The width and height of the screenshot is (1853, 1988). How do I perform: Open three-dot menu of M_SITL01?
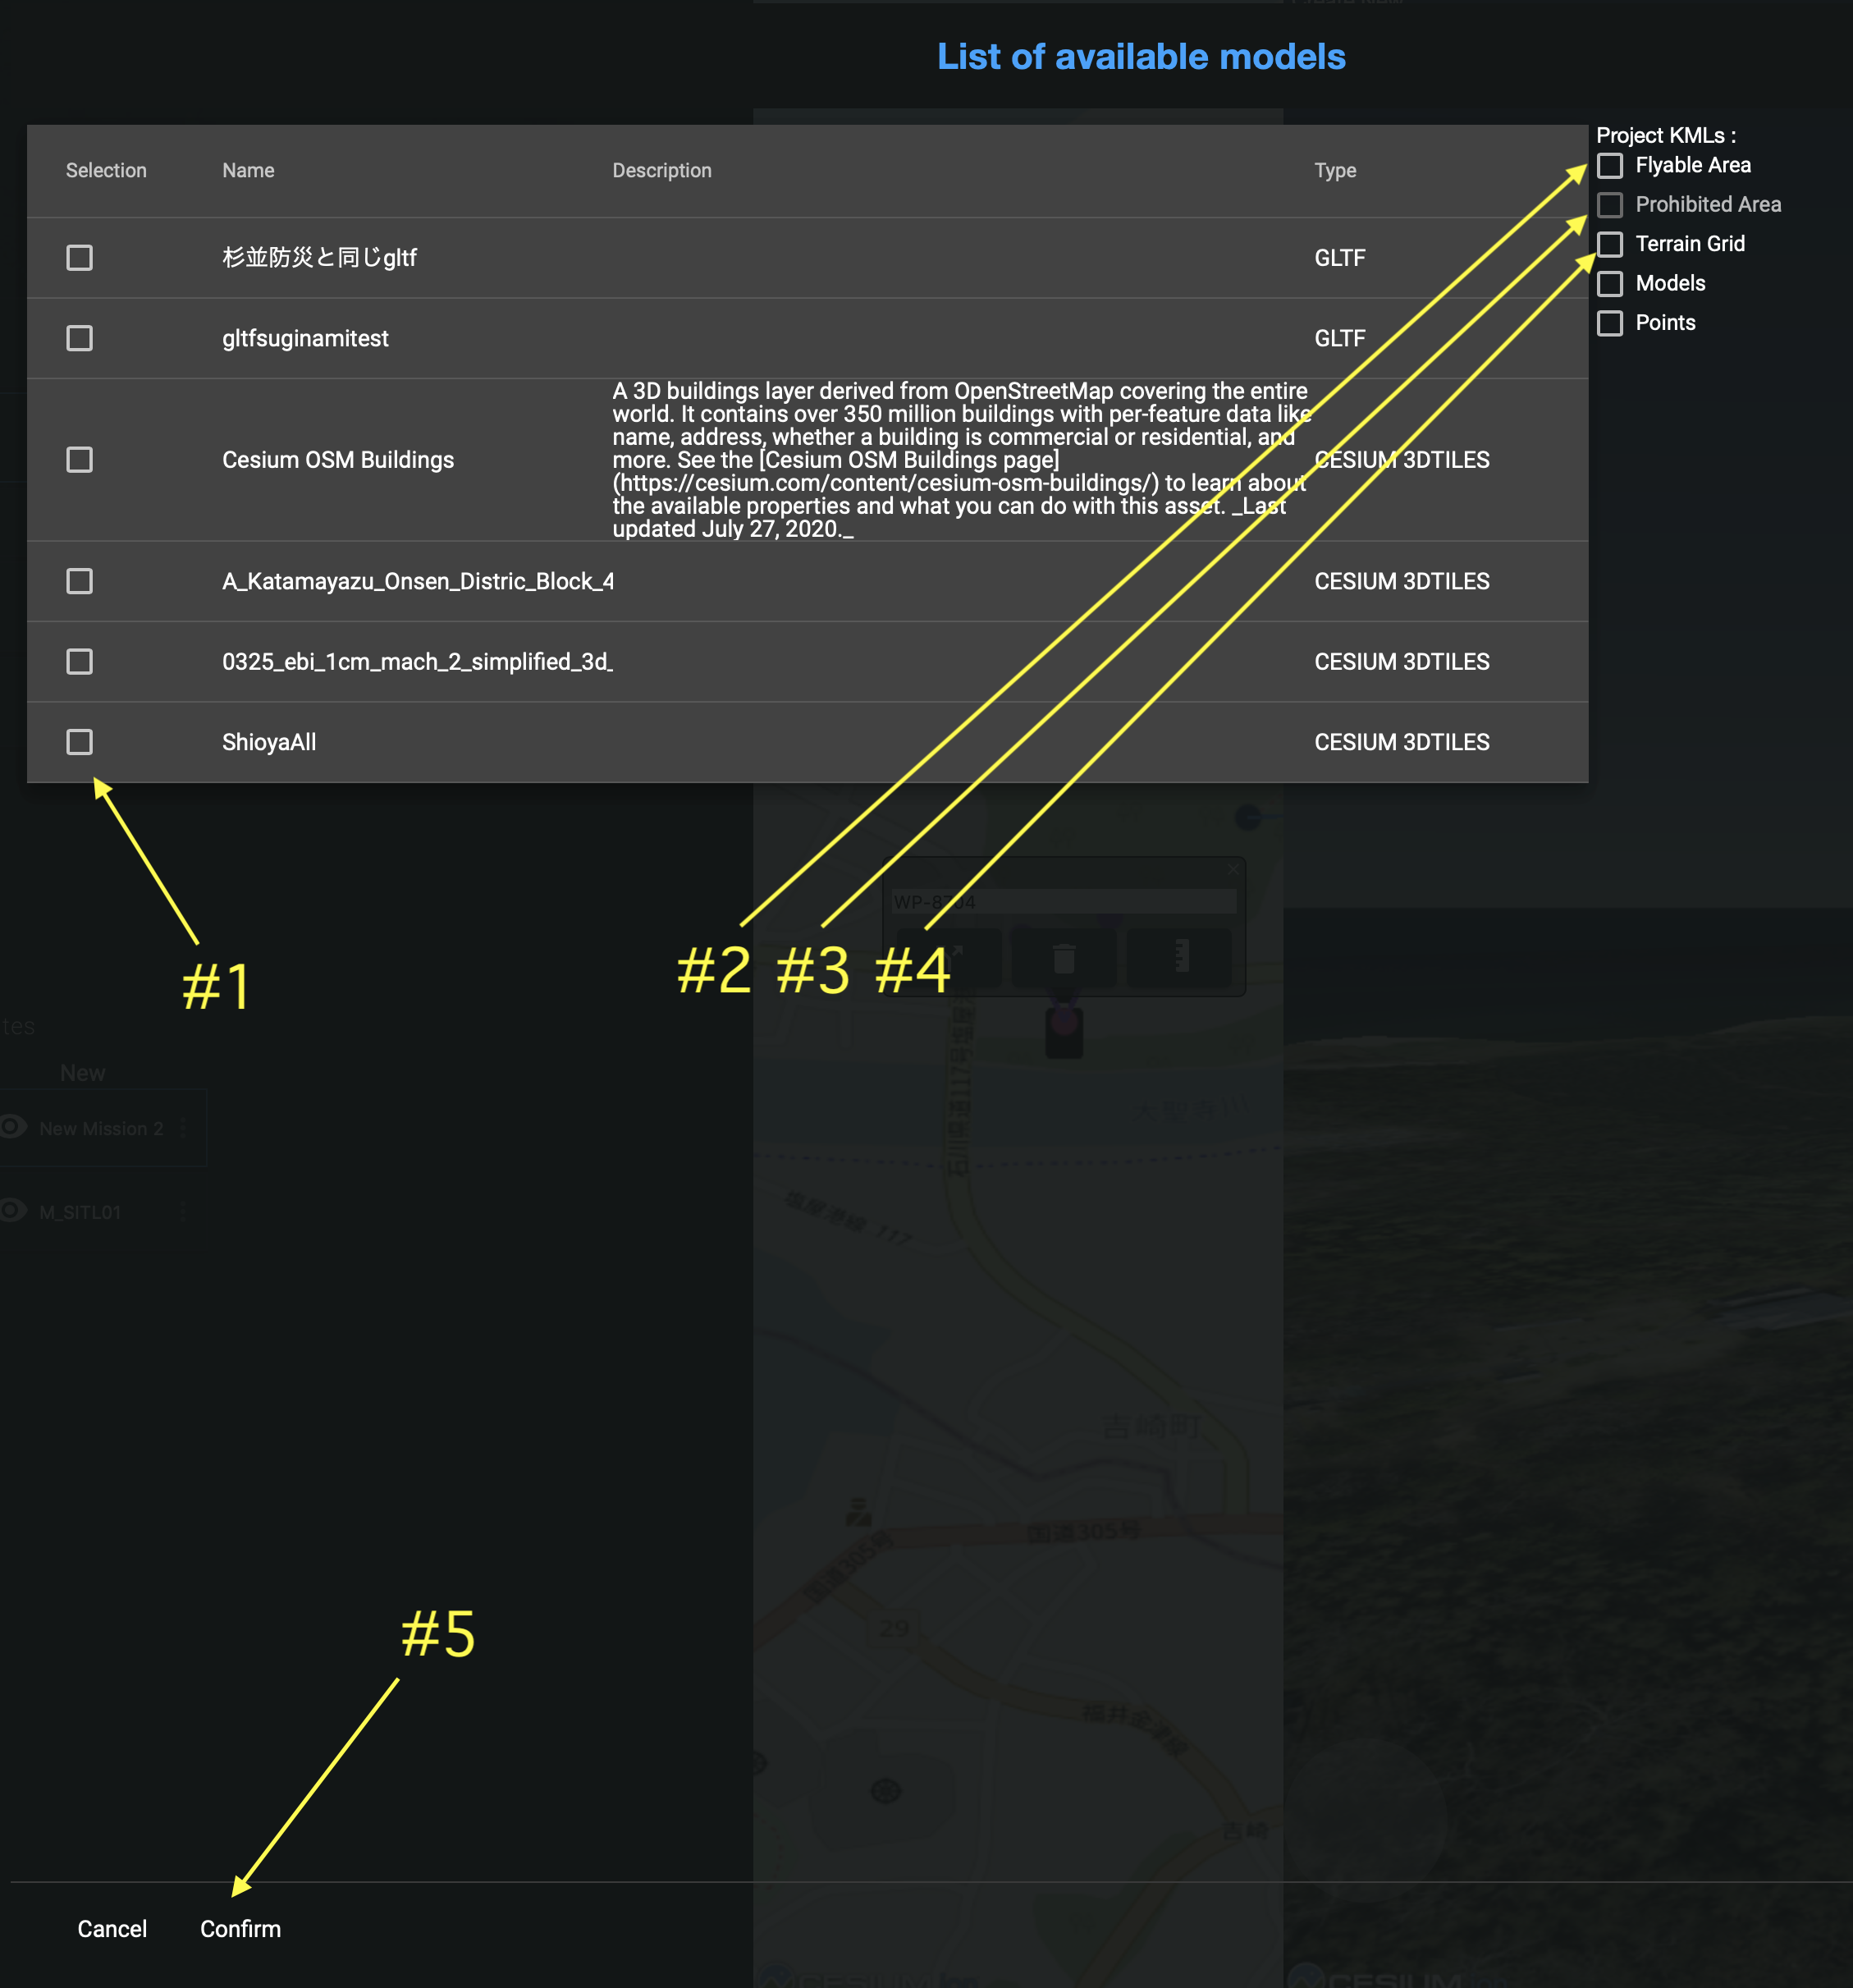(183, 1212)
